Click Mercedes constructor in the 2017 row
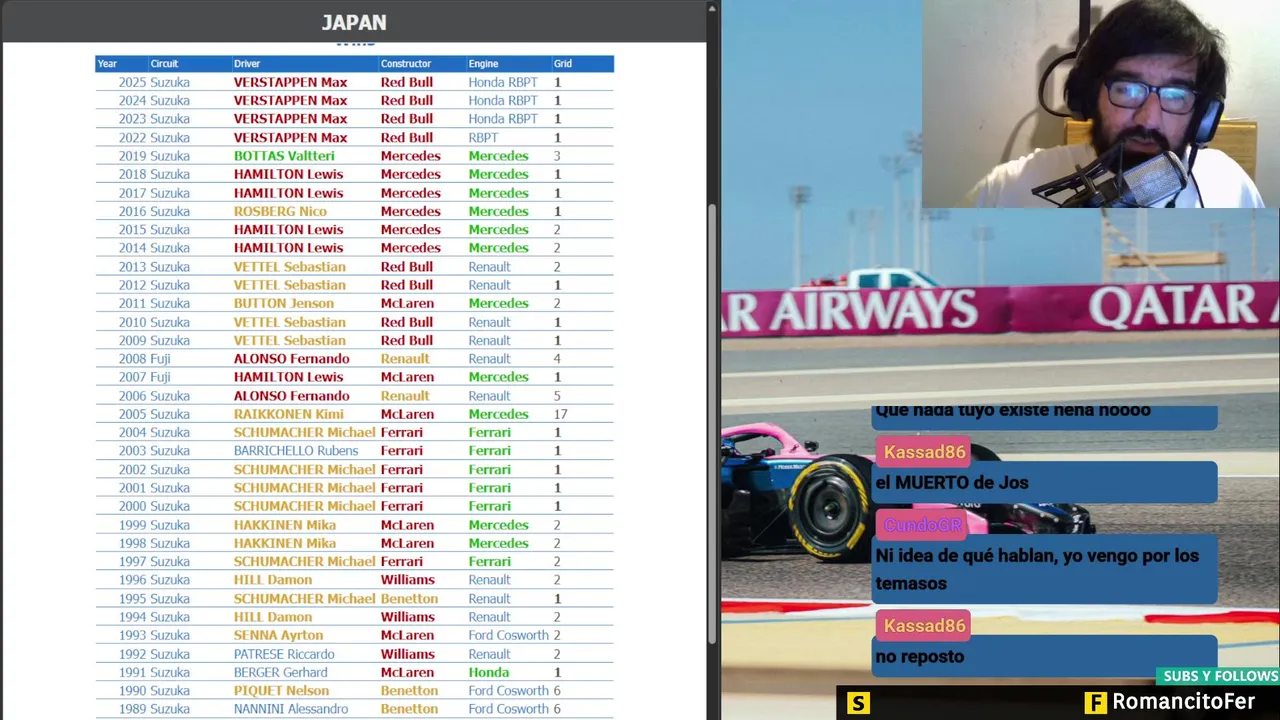 [410, 193]
